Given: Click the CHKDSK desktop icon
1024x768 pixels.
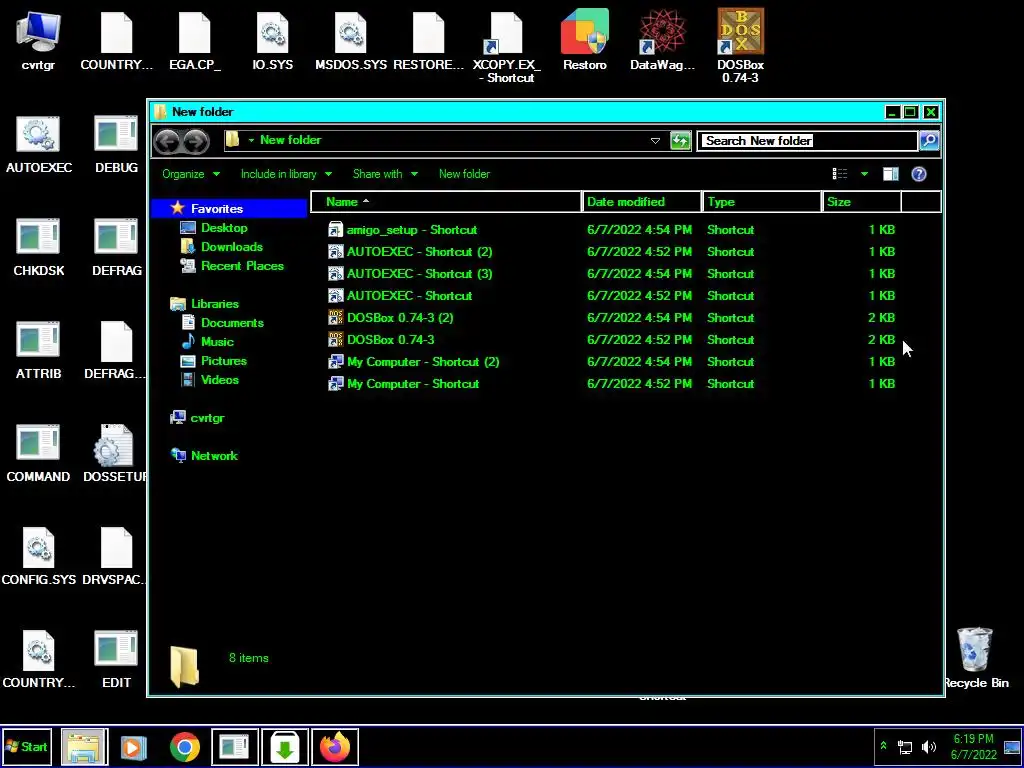Looking at the screenshot, I should pyautogui.click(x=39, y=248).
